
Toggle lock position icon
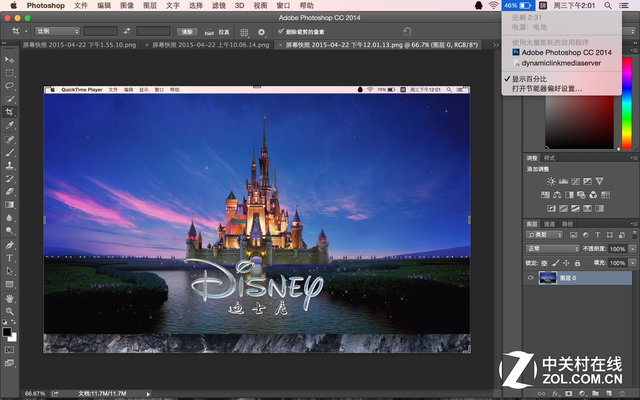[566, 263]
